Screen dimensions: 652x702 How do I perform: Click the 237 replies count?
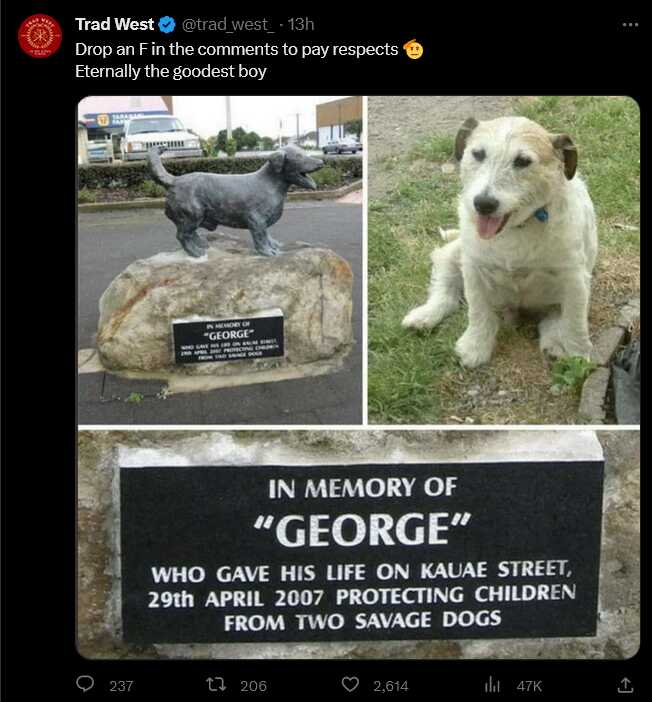[x=121, y=685]
